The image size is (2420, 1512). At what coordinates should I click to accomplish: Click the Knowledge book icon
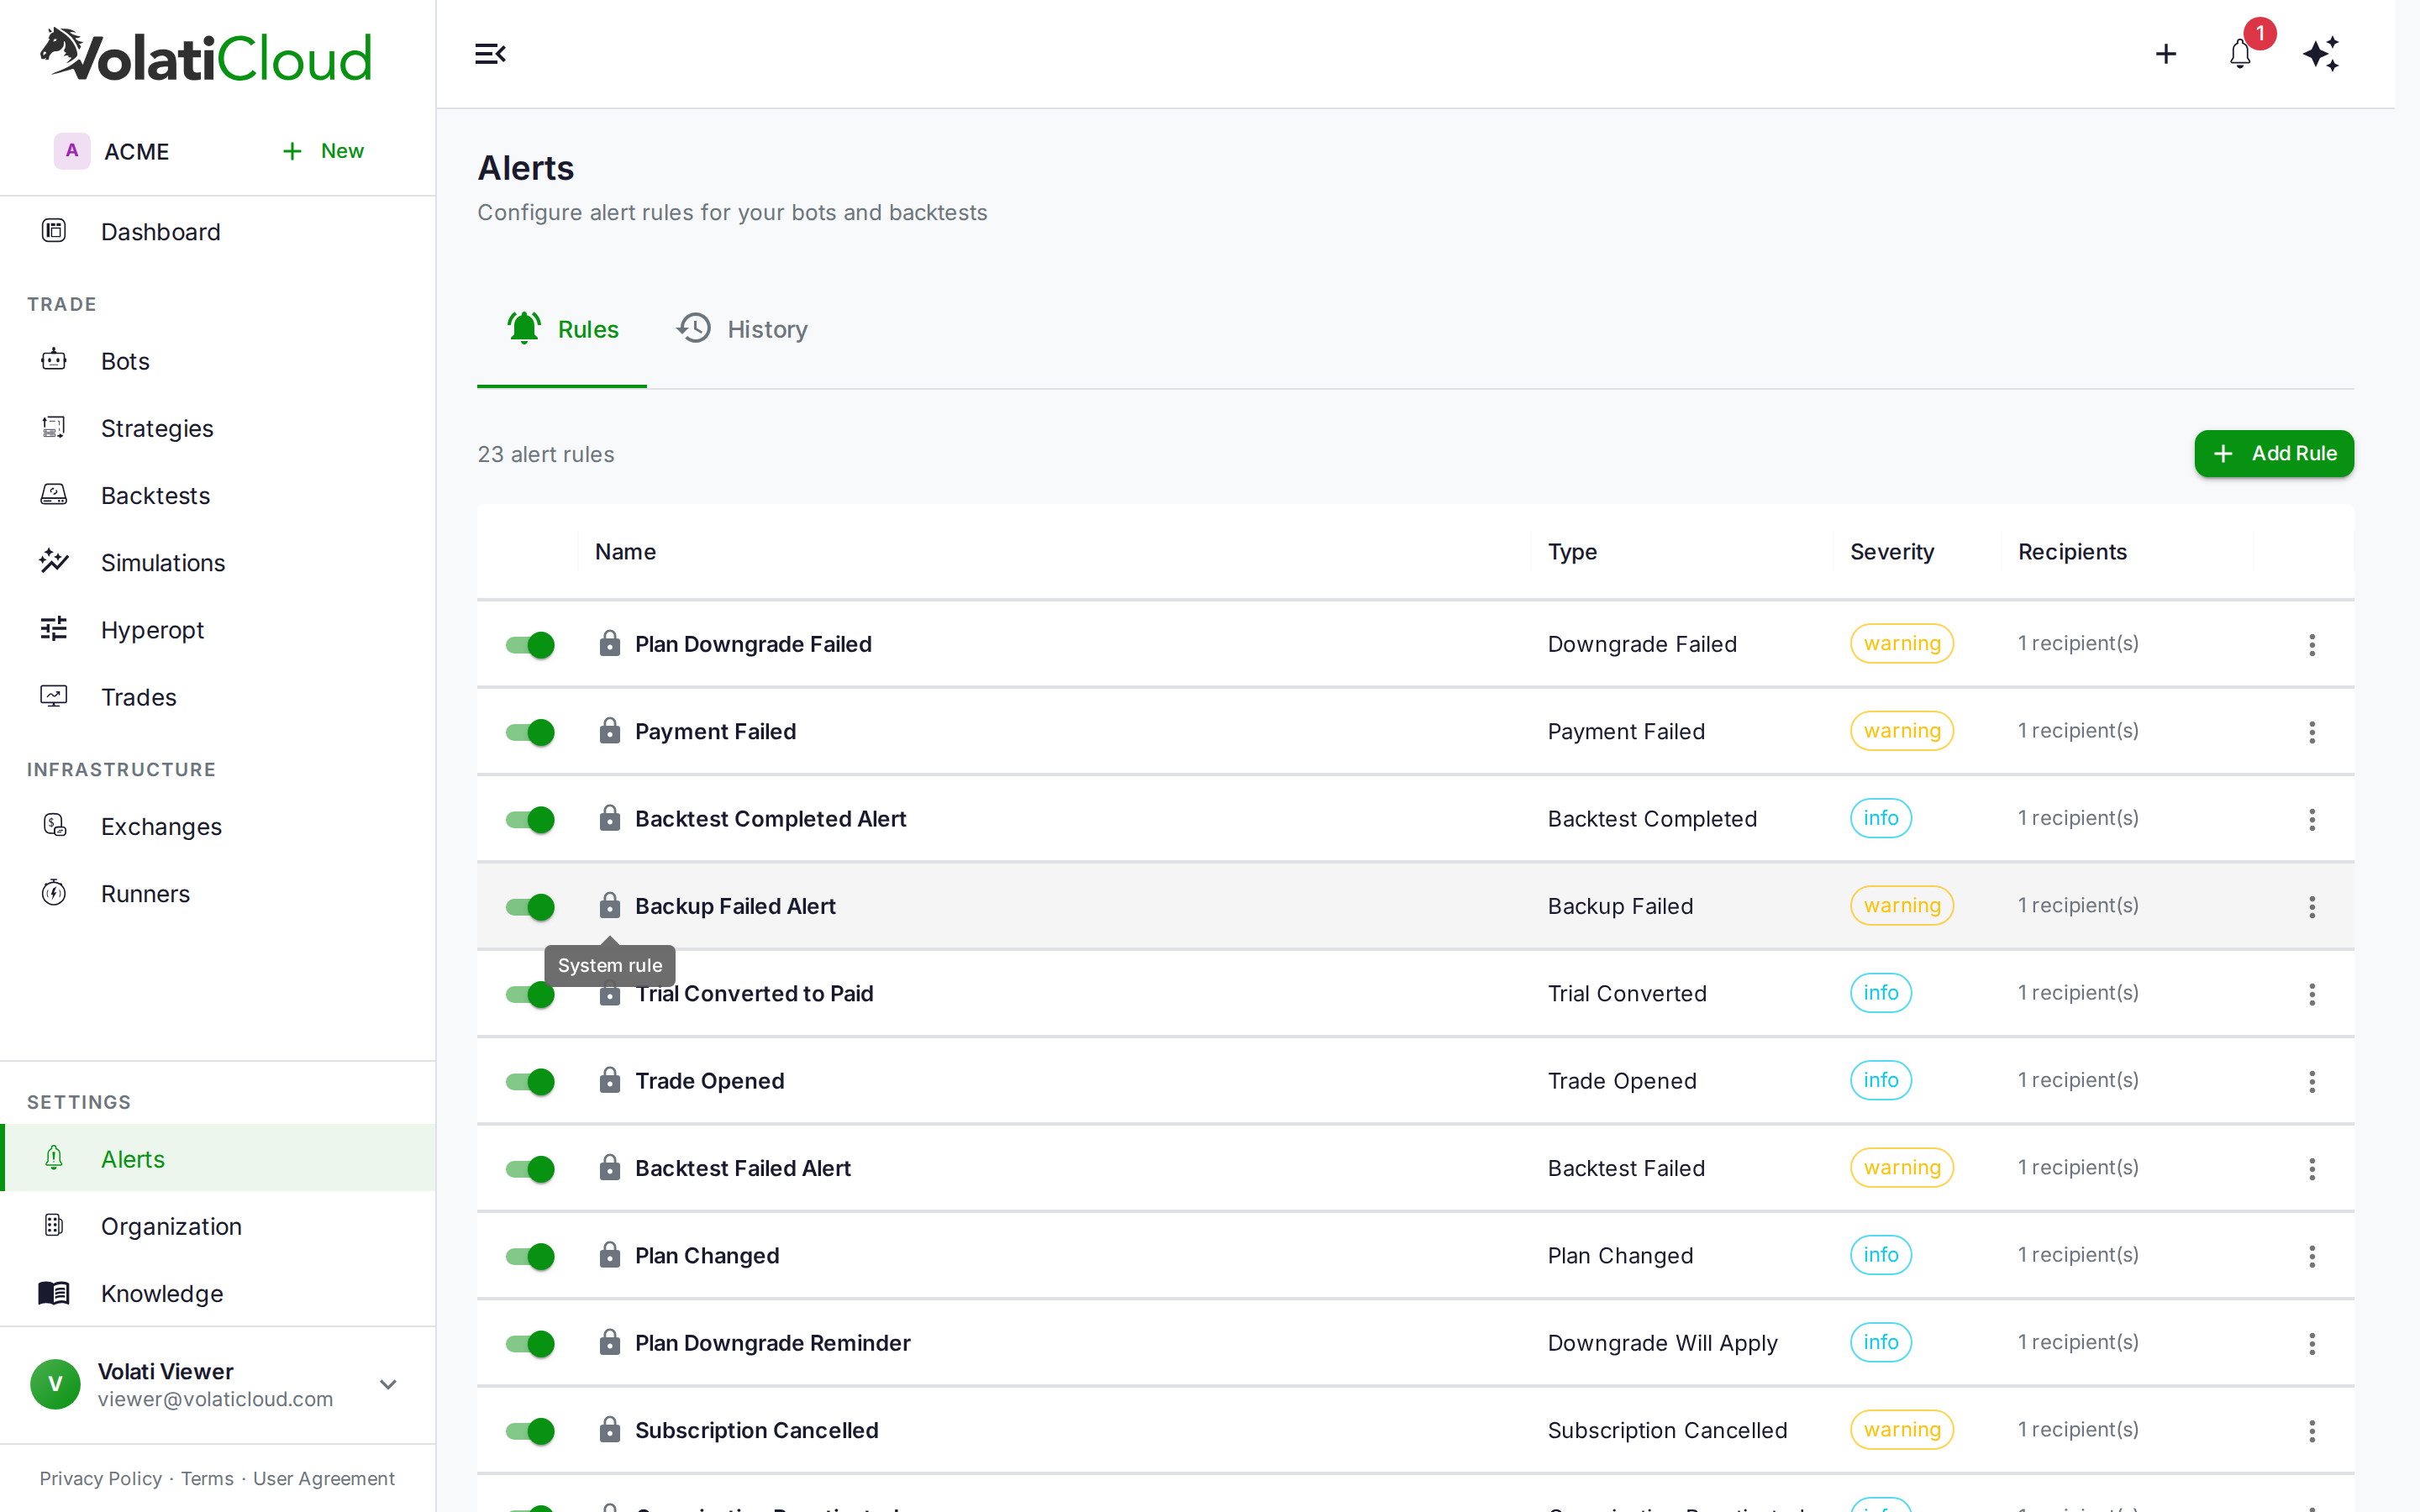[x=54, y=1292]
